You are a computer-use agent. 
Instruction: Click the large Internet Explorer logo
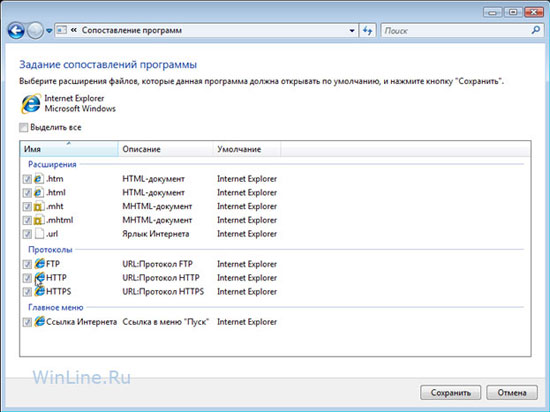[31, 104]
